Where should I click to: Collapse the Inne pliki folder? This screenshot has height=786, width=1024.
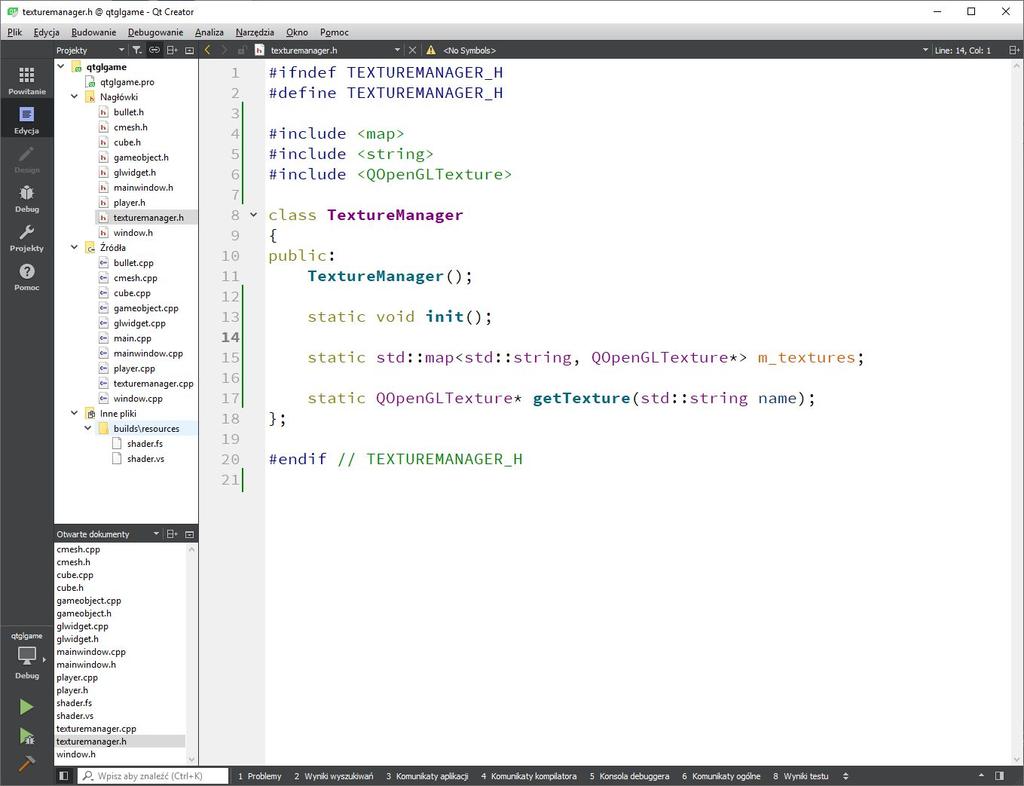coord(74,413)
